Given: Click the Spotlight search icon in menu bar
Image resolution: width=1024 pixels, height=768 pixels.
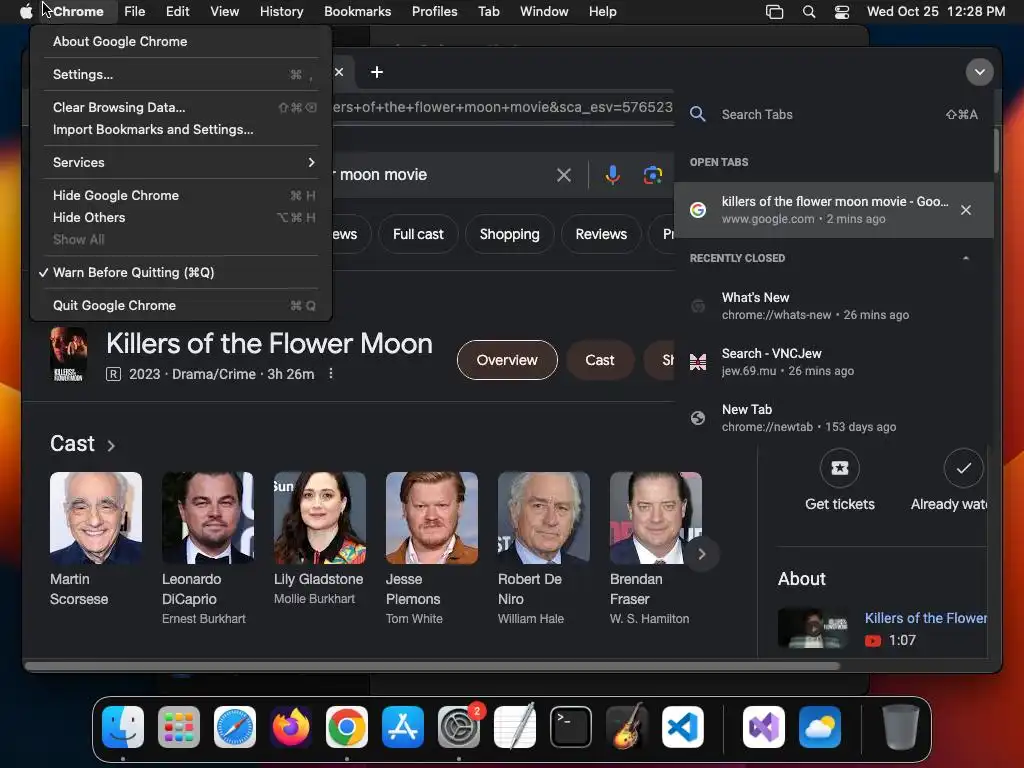Looking at the screenshot, I should pyautogui.click(x=808, y=12).
